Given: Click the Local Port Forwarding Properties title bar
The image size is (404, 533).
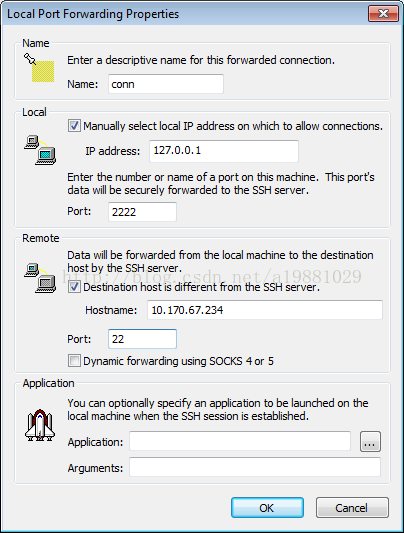Looking at the screenshot, I should (183, 14).
